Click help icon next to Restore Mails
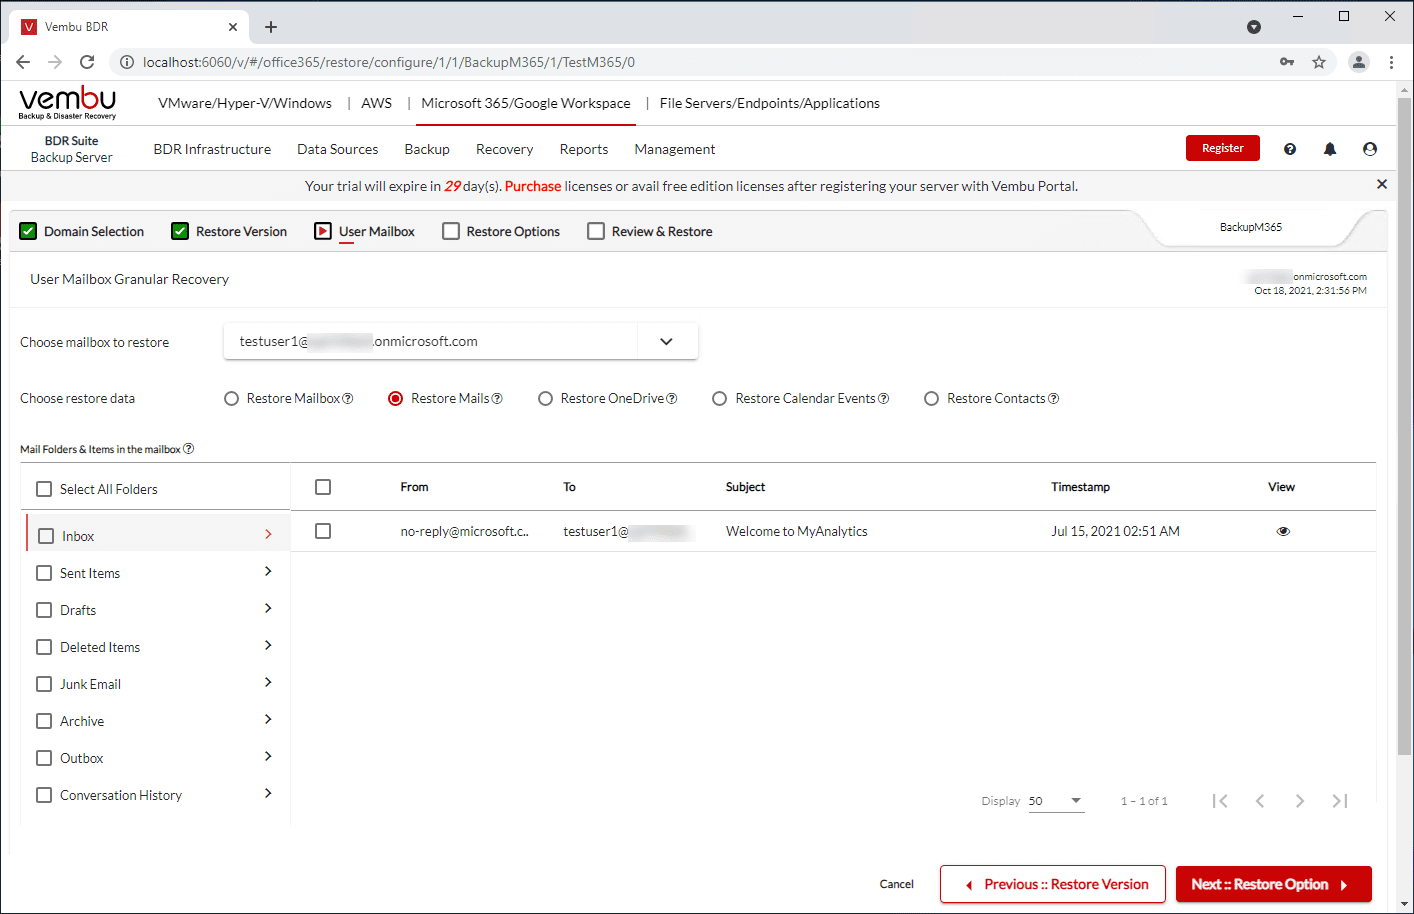This screenshot has height=914, width=1414. [498, 399]
